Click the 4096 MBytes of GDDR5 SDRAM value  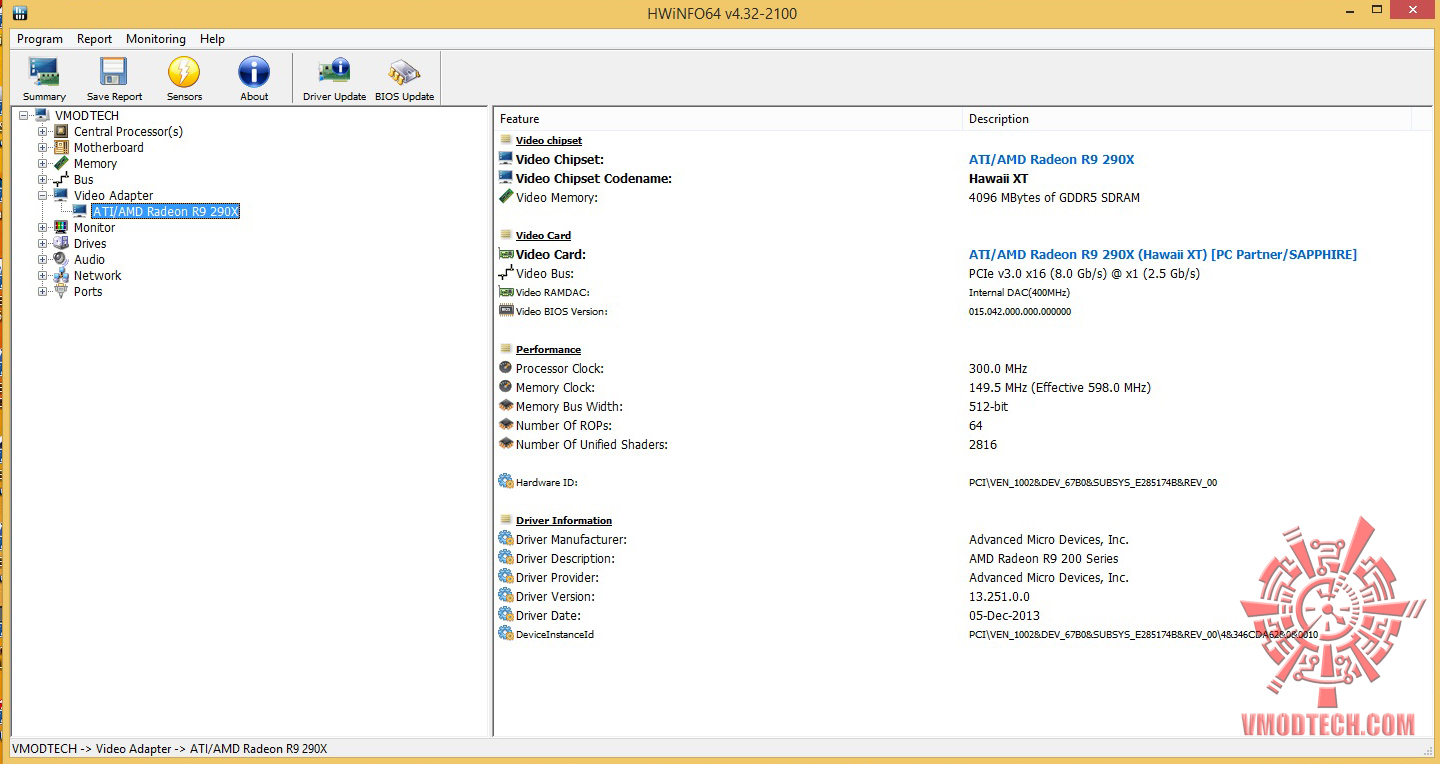pyautogui.click(x=1054, y=197)
